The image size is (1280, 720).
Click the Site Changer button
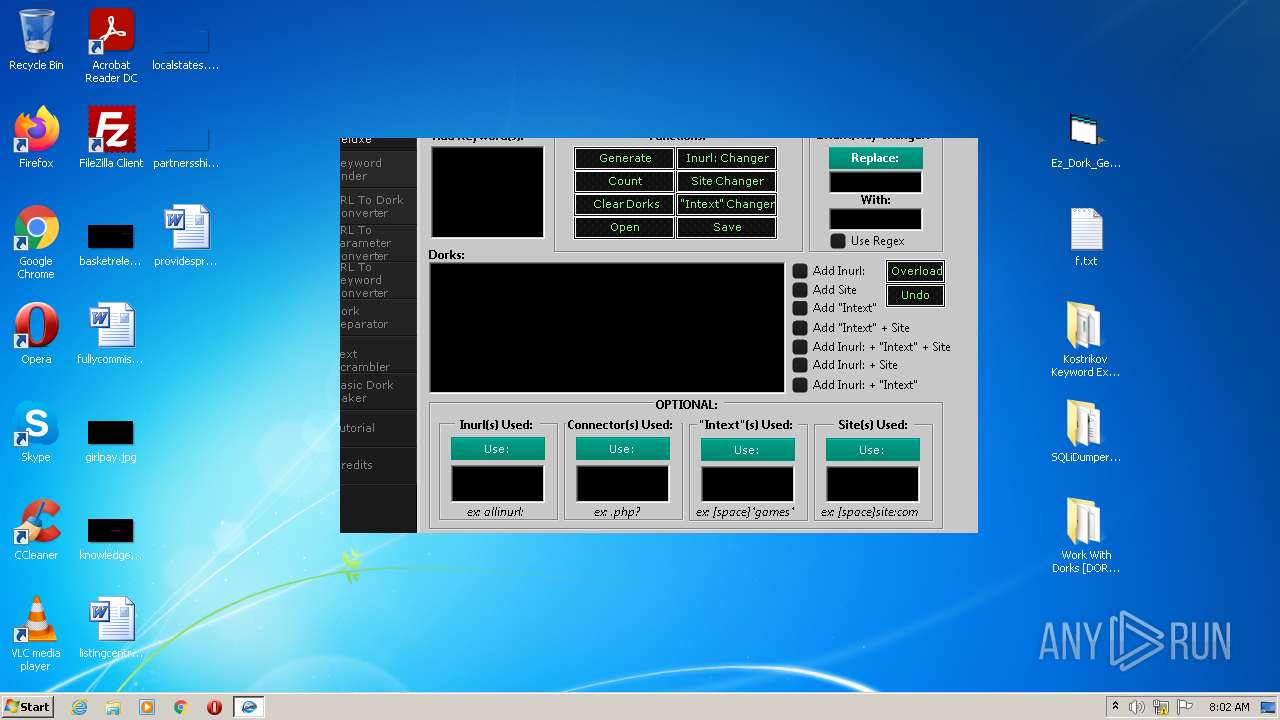[x=727, y=181]
